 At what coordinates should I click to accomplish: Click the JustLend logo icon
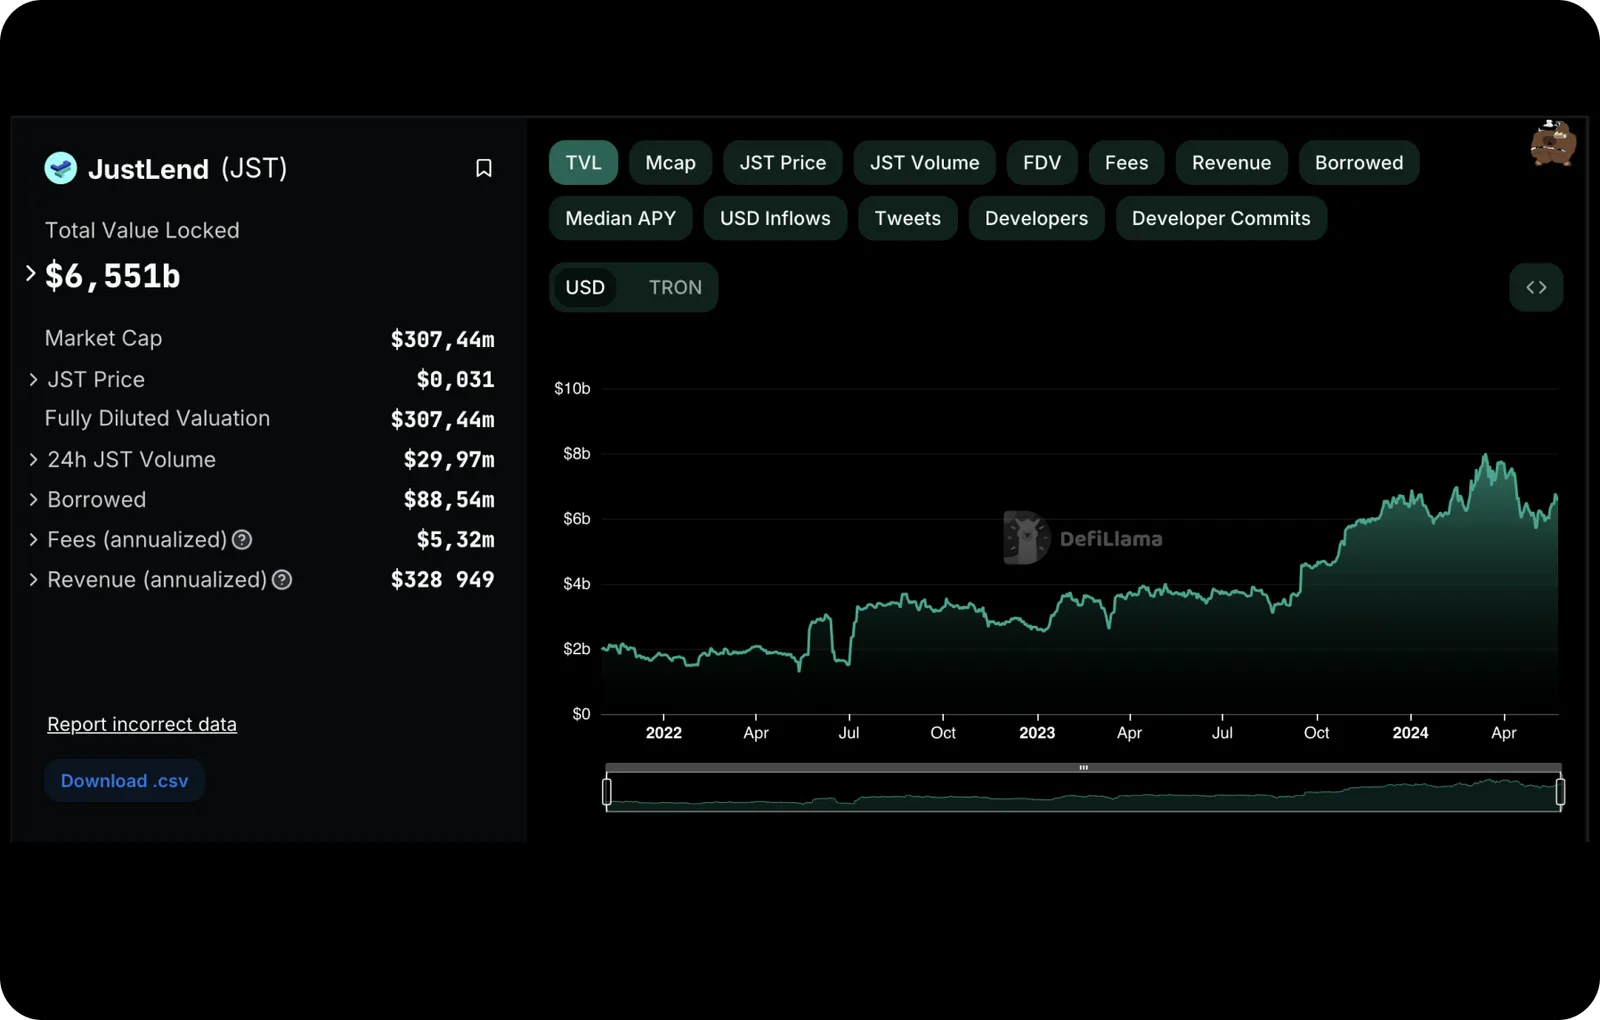(x=61, y=168)
